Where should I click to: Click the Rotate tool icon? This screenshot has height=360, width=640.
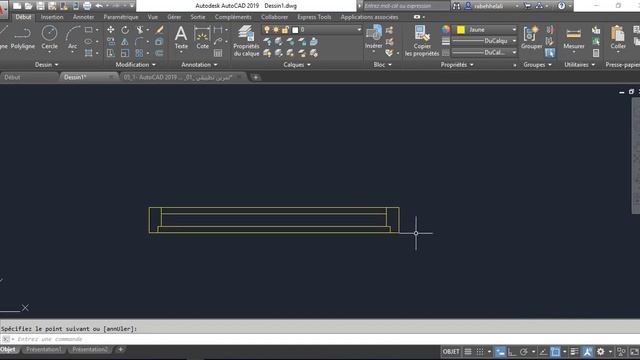tap(125, 30)
